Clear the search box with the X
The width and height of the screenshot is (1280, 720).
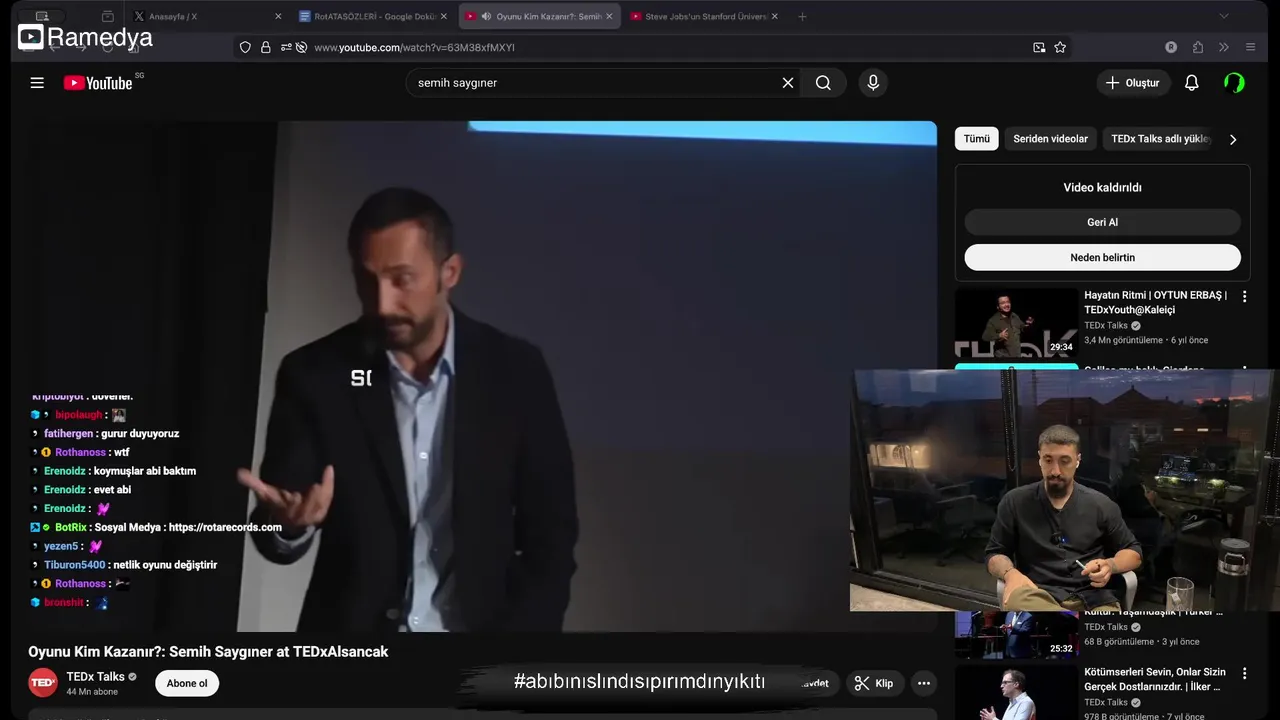(x=788, y=83)
